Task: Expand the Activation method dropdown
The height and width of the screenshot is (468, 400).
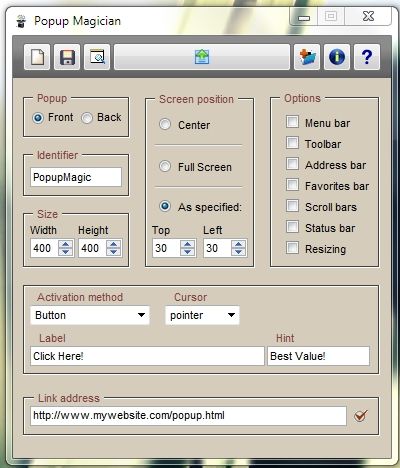Action: [90, 315]
